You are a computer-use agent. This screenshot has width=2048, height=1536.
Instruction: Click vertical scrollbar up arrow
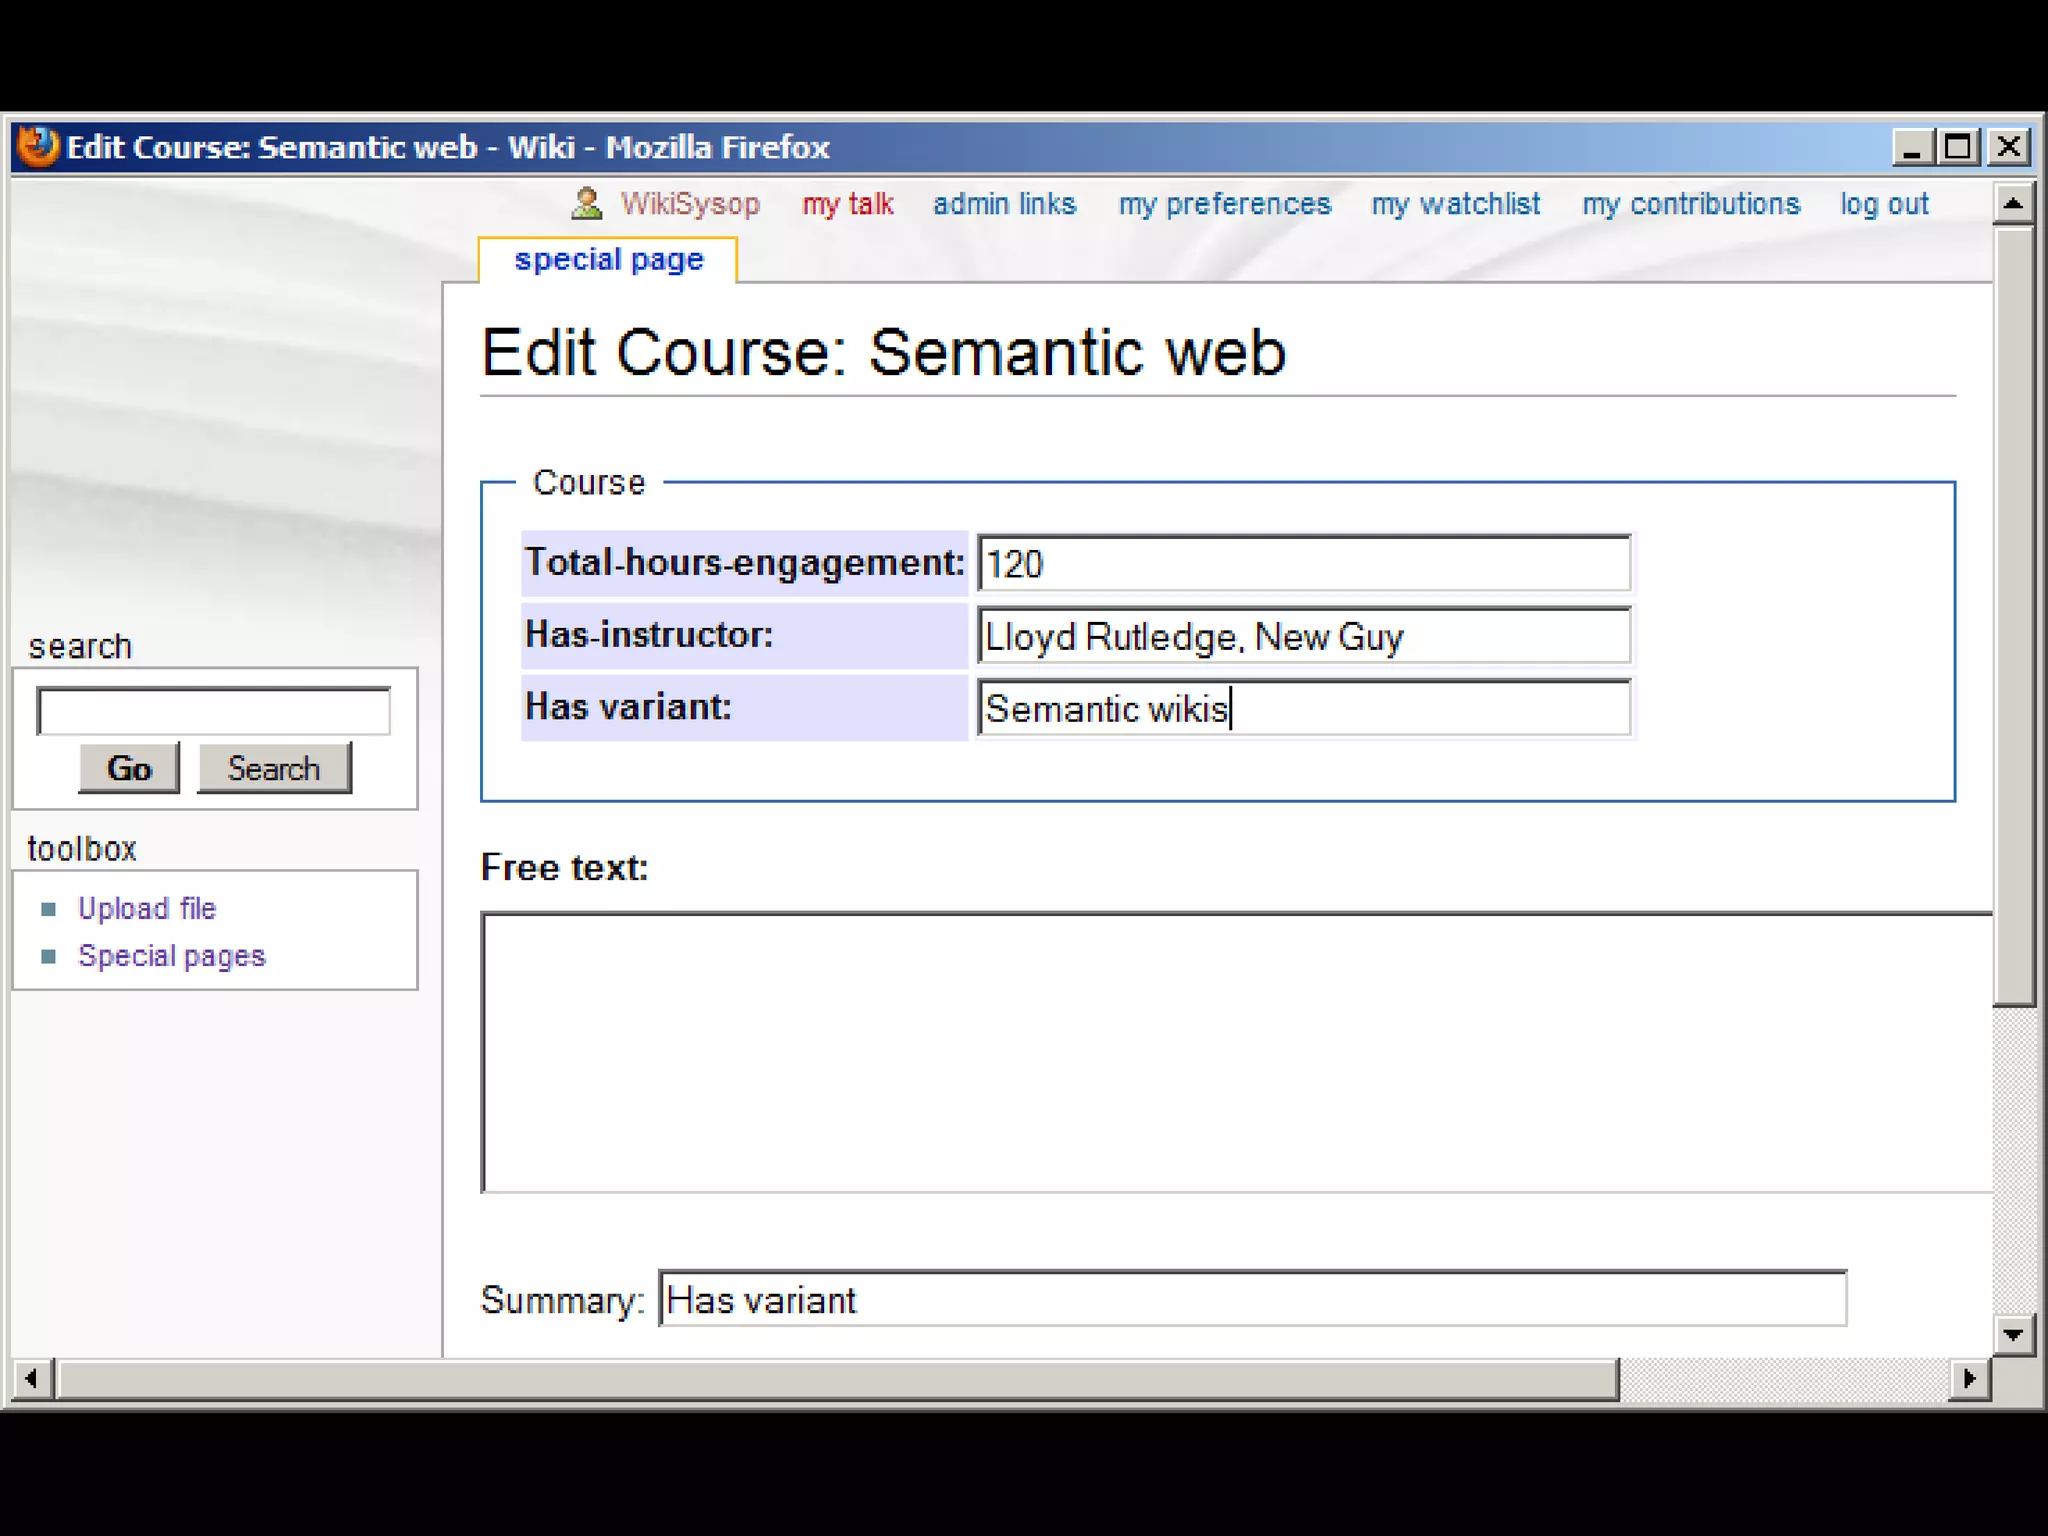(x=2013, y=204)
